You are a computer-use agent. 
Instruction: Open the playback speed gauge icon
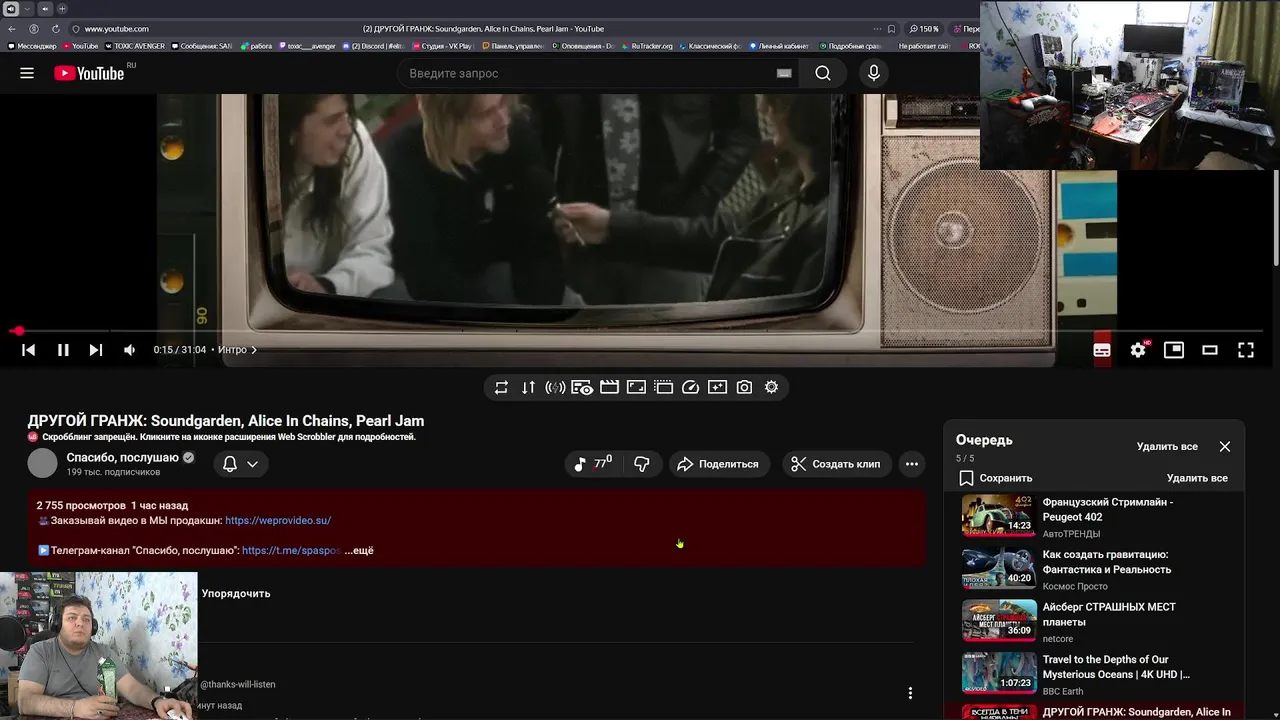coord(690,387)
